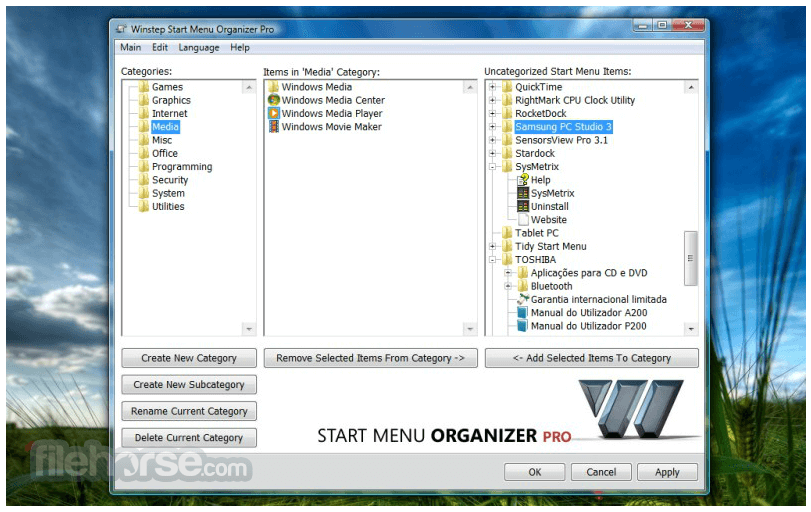Click the Windows Media Center icon
Viewport: 811px width, 512px height.
click(274, 100)
